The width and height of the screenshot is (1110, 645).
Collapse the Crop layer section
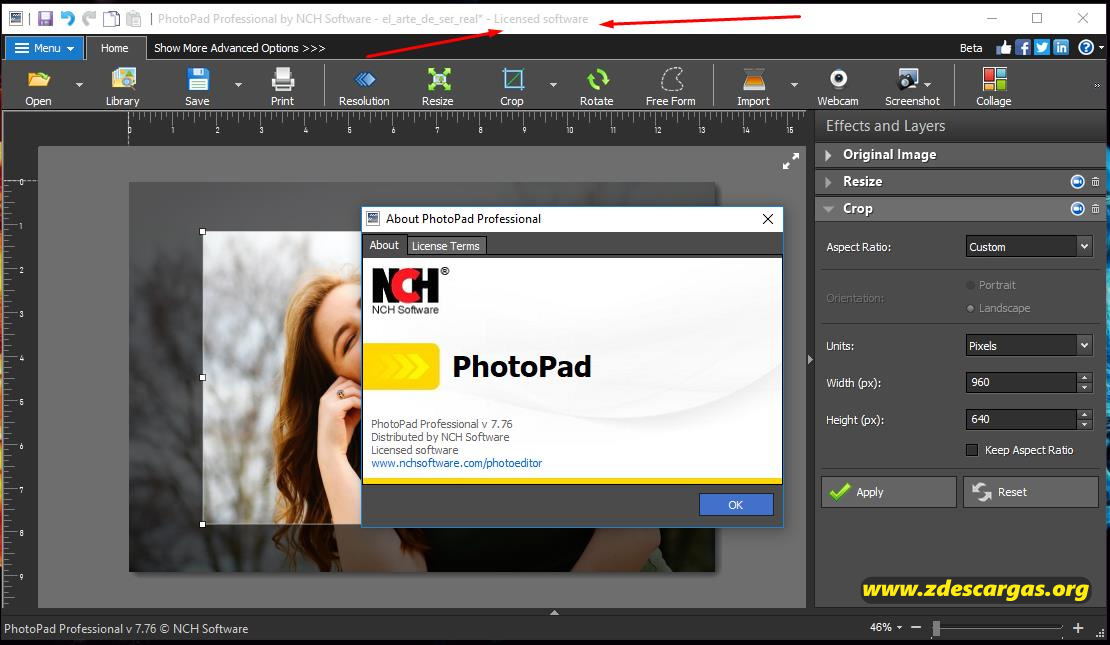pos(828,209)
